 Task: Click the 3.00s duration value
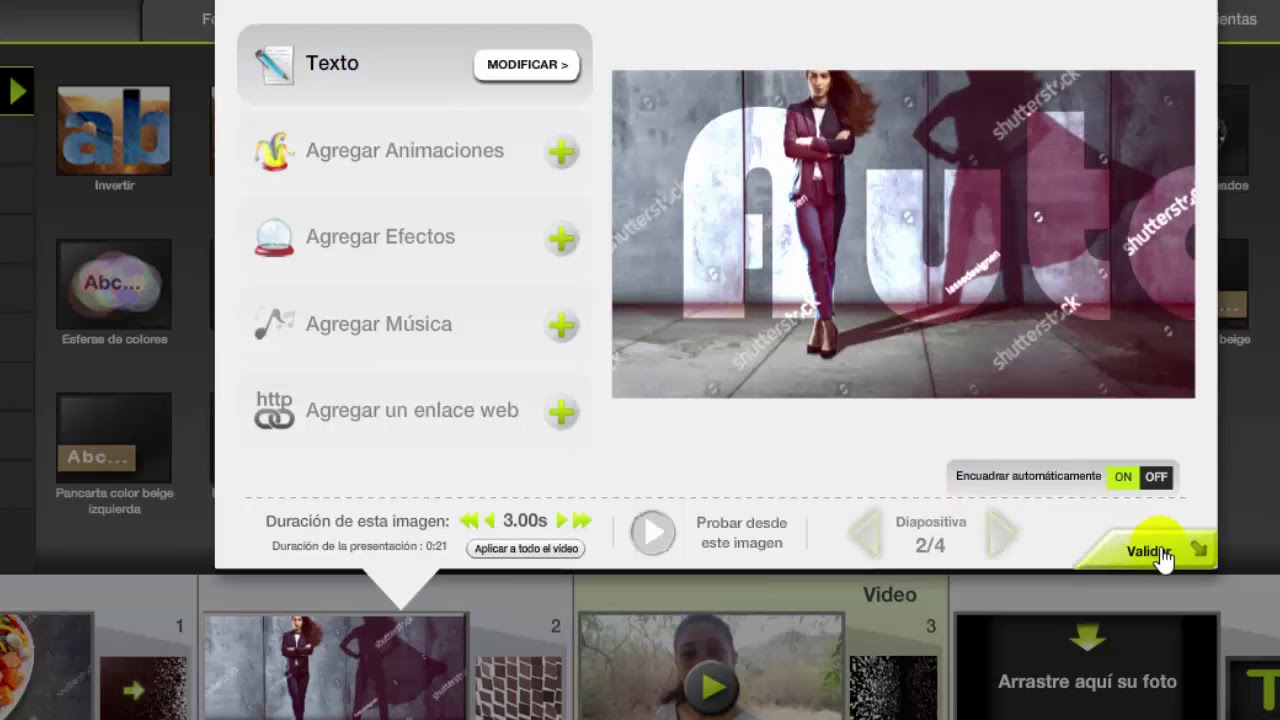click(x=525, y=521)
